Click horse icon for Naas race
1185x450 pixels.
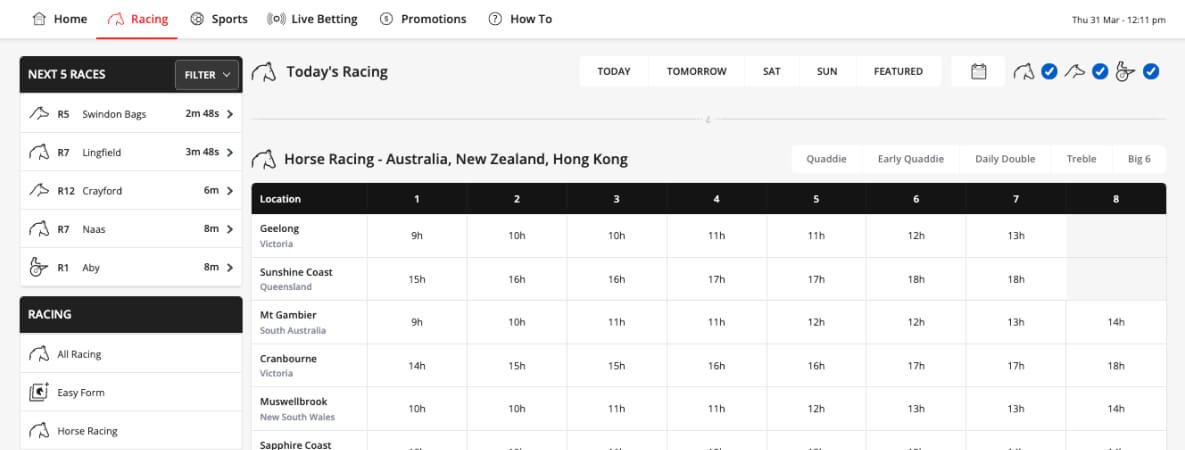(x=39, y=228)
